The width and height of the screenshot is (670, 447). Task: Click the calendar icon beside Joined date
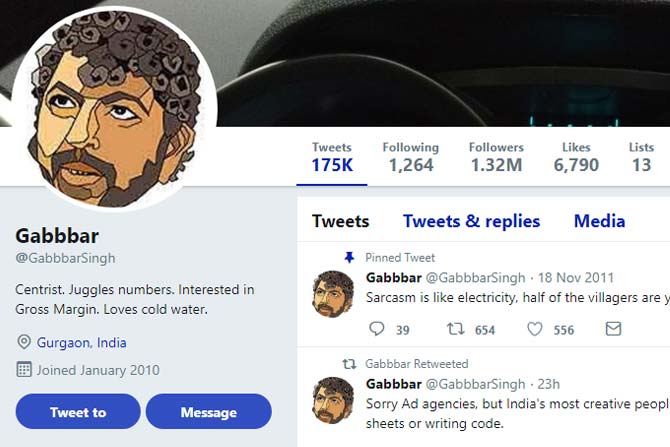[24, 370]
